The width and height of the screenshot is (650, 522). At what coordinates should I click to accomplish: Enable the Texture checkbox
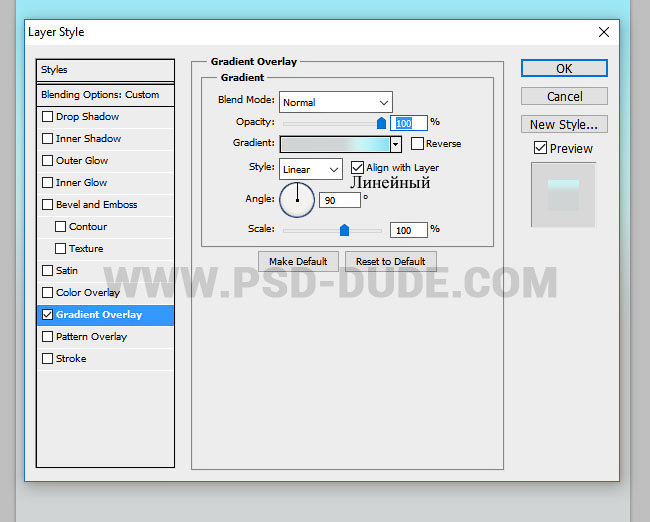tap(60, 248)
